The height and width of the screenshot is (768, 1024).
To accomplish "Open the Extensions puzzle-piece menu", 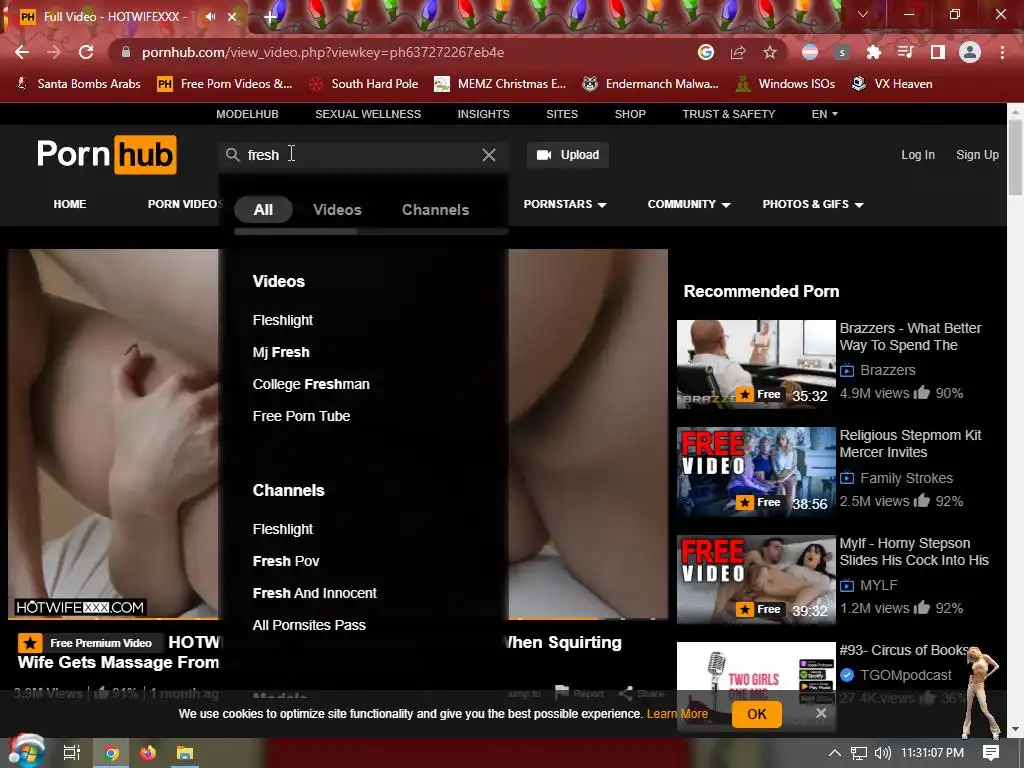I will 873,52.
